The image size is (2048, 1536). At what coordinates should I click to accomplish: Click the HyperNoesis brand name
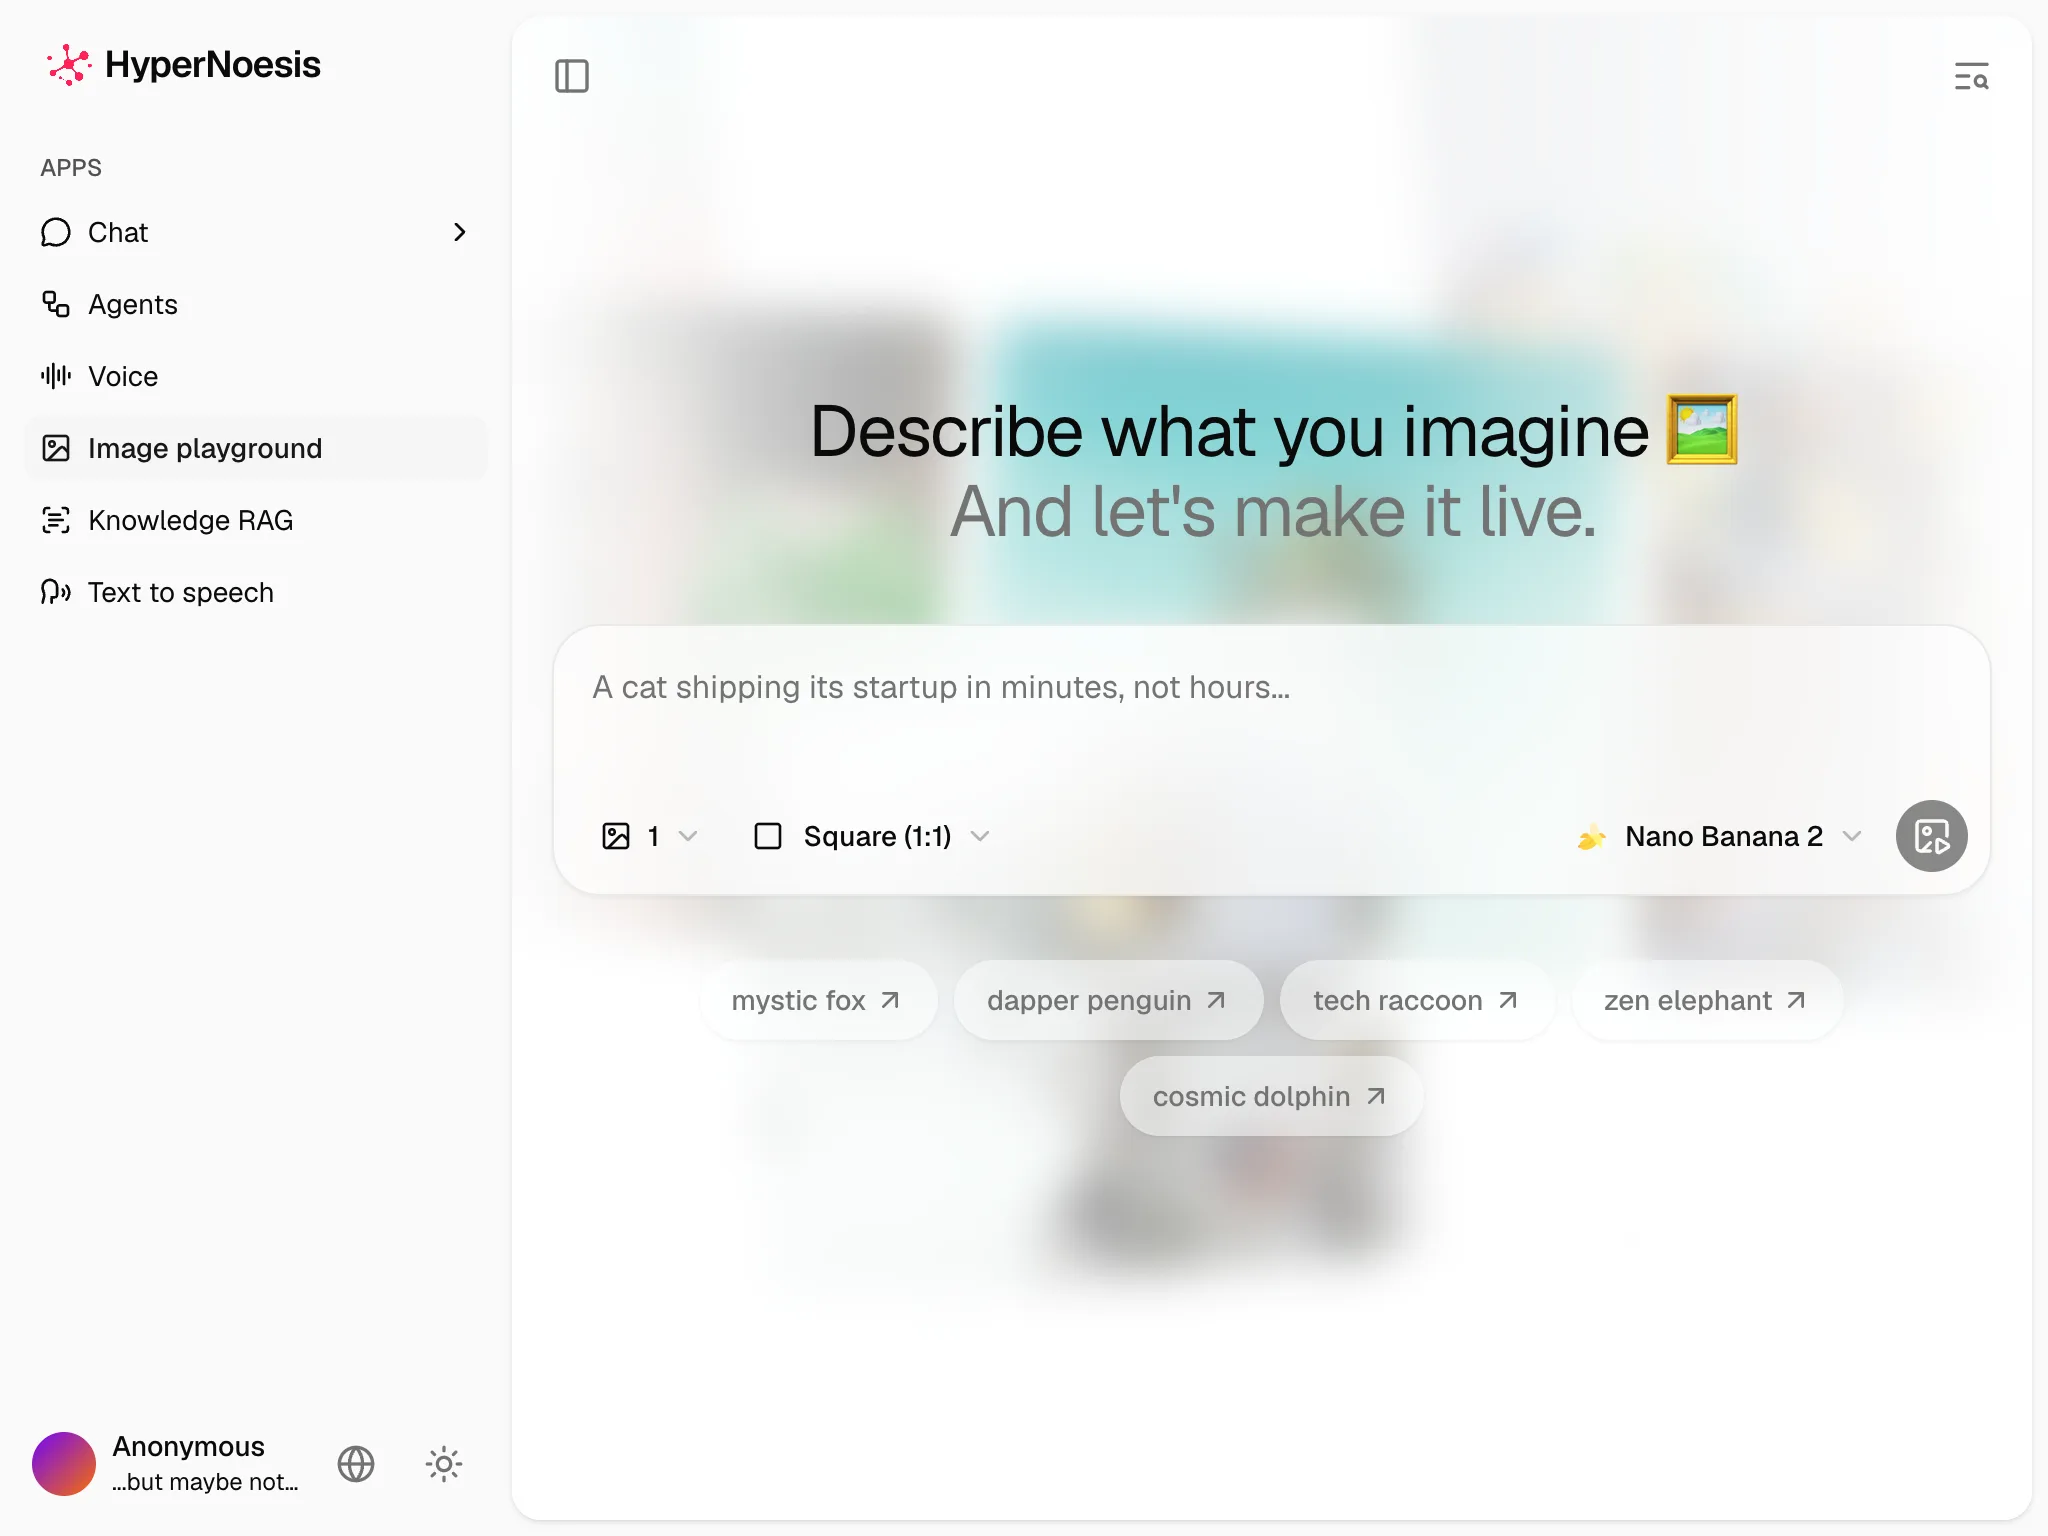pos(212,65)
